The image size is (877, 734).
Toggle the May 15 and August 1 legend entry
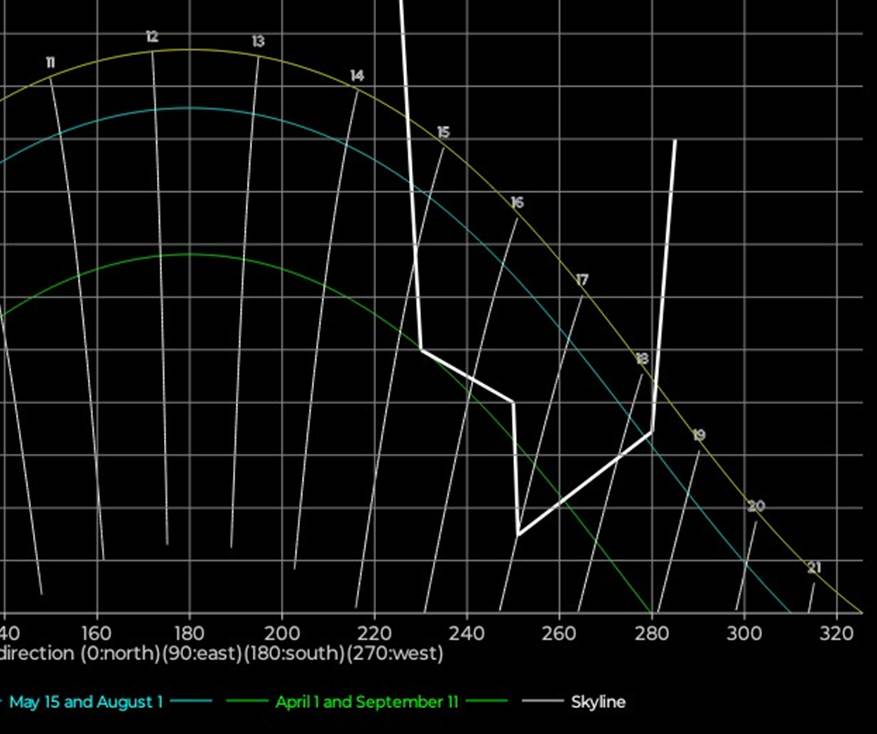click(x=85, y=702)
